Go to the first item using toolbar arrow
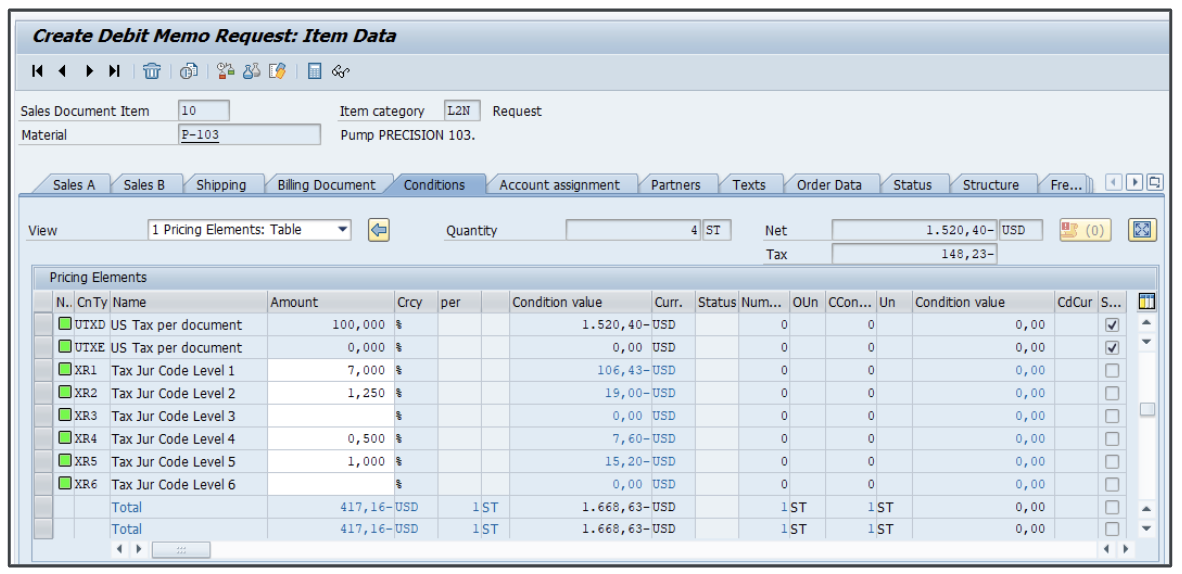This screenshot has height=574, width=1182. click(x=38, y=71)
